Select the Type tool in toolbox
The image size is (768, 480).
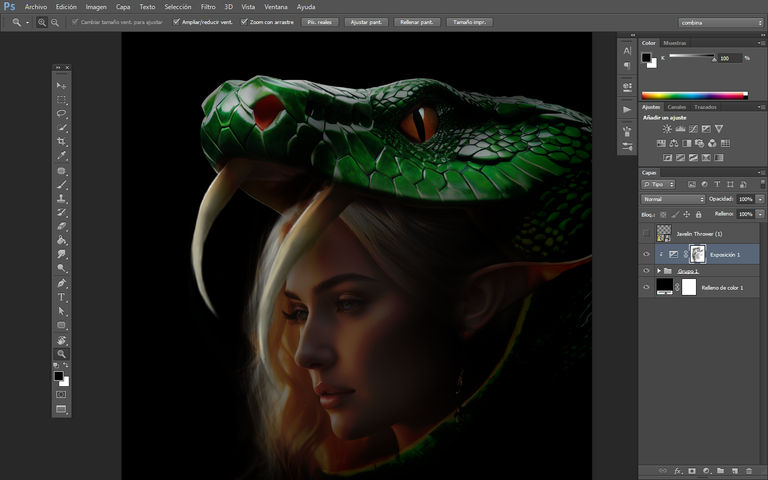[x=61, y=297]
